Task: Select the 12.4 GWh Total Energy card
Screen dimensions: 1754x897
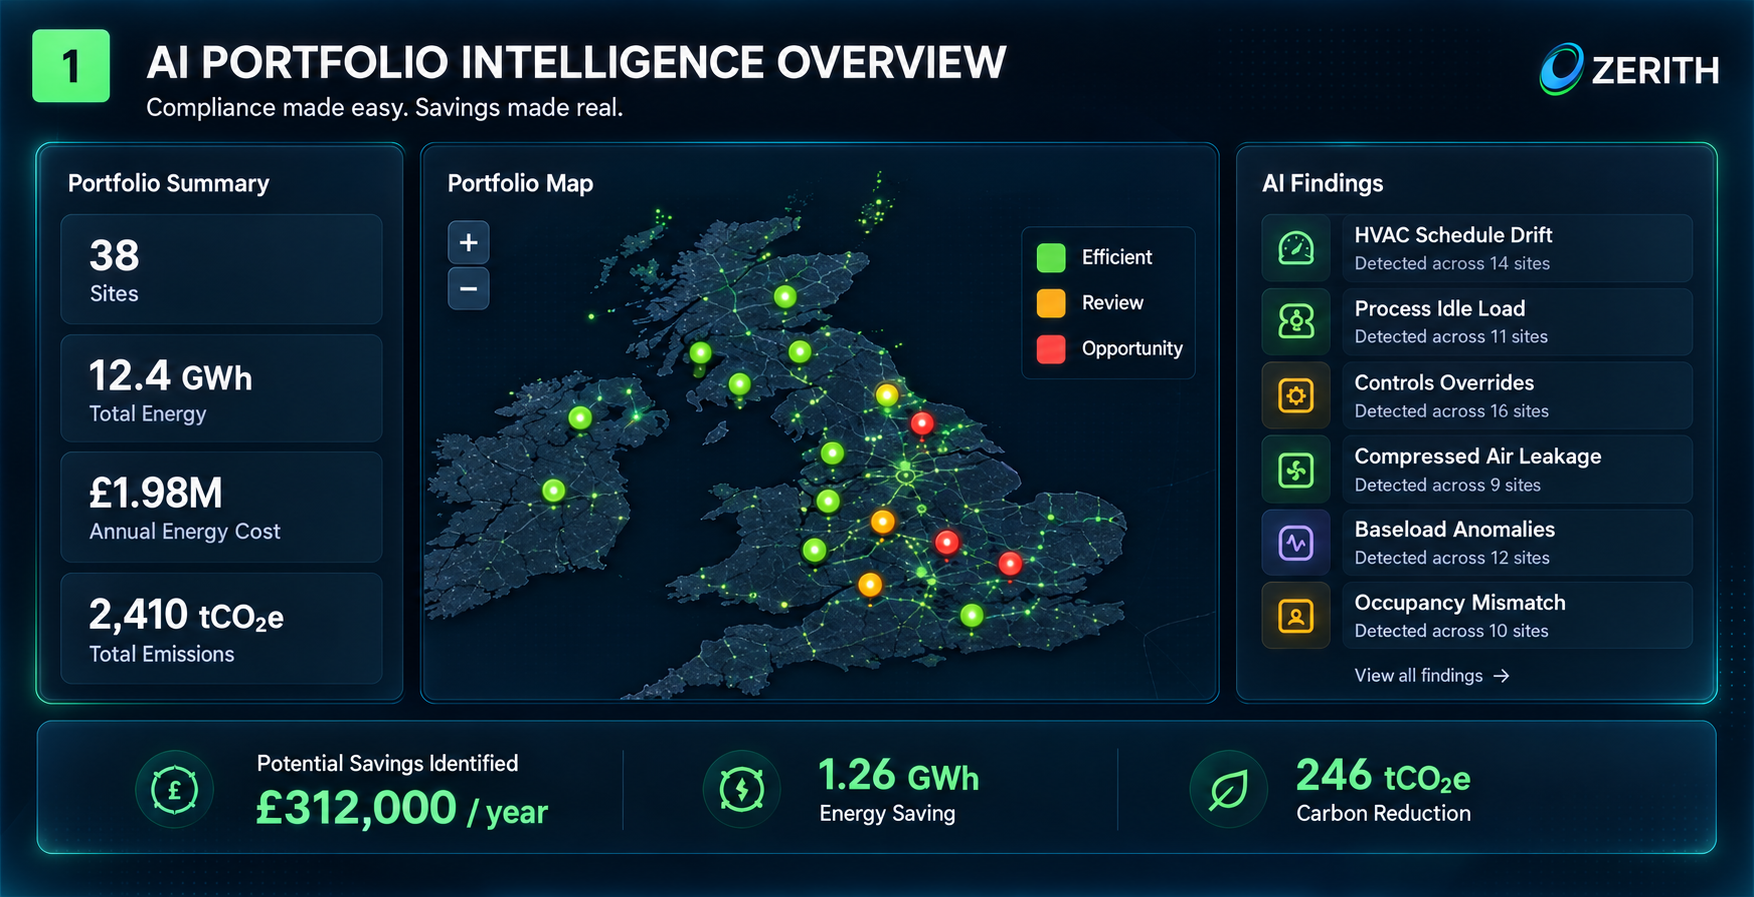Action: point(222,388)
